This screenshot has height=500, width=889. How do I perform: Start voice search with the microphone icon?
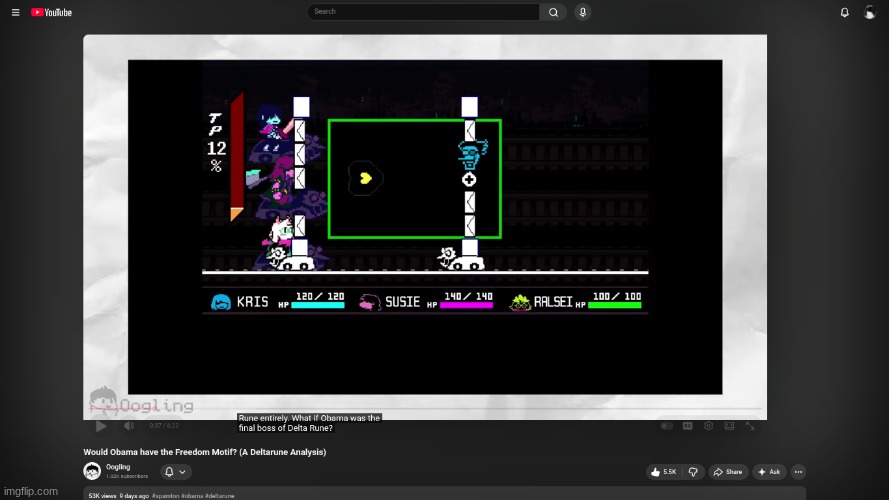pos(582,12)
